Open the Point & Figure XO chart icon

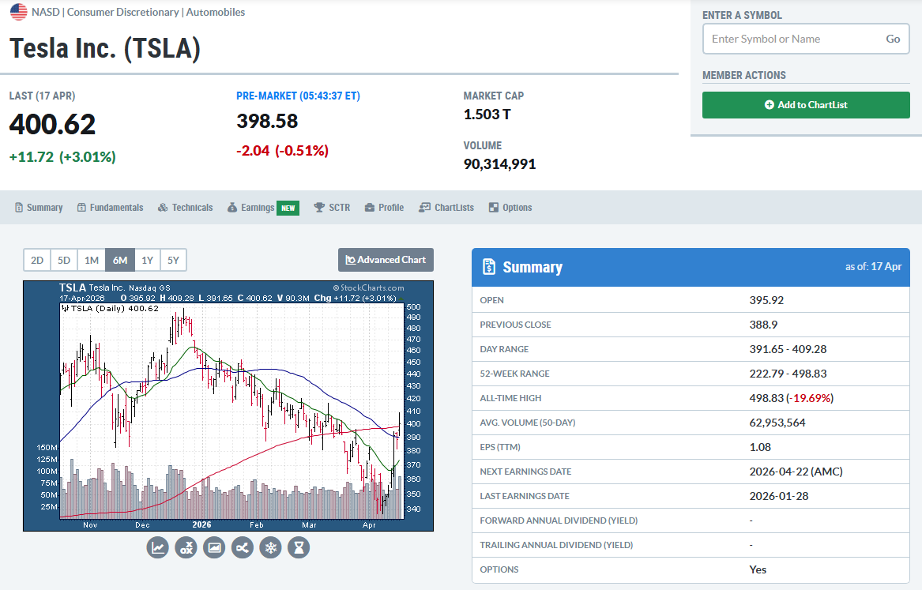[186, 548]
